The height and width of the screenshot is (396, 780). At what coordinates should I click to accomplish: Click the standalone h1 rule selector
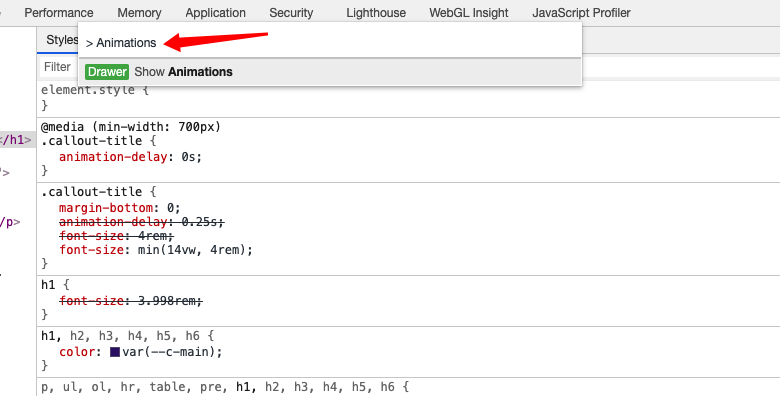[x=48, y=285]
